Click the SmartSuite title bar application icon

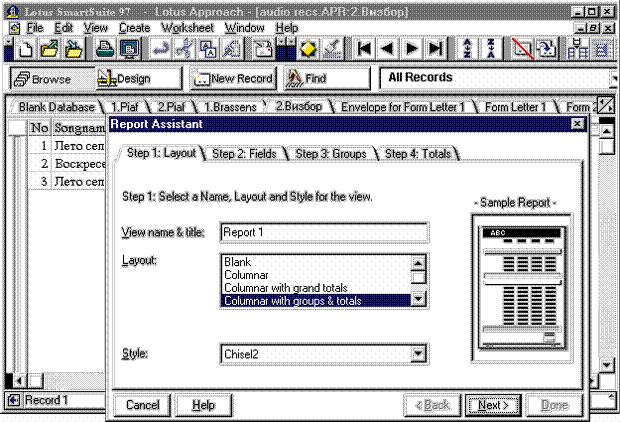(x=13, y=11)
